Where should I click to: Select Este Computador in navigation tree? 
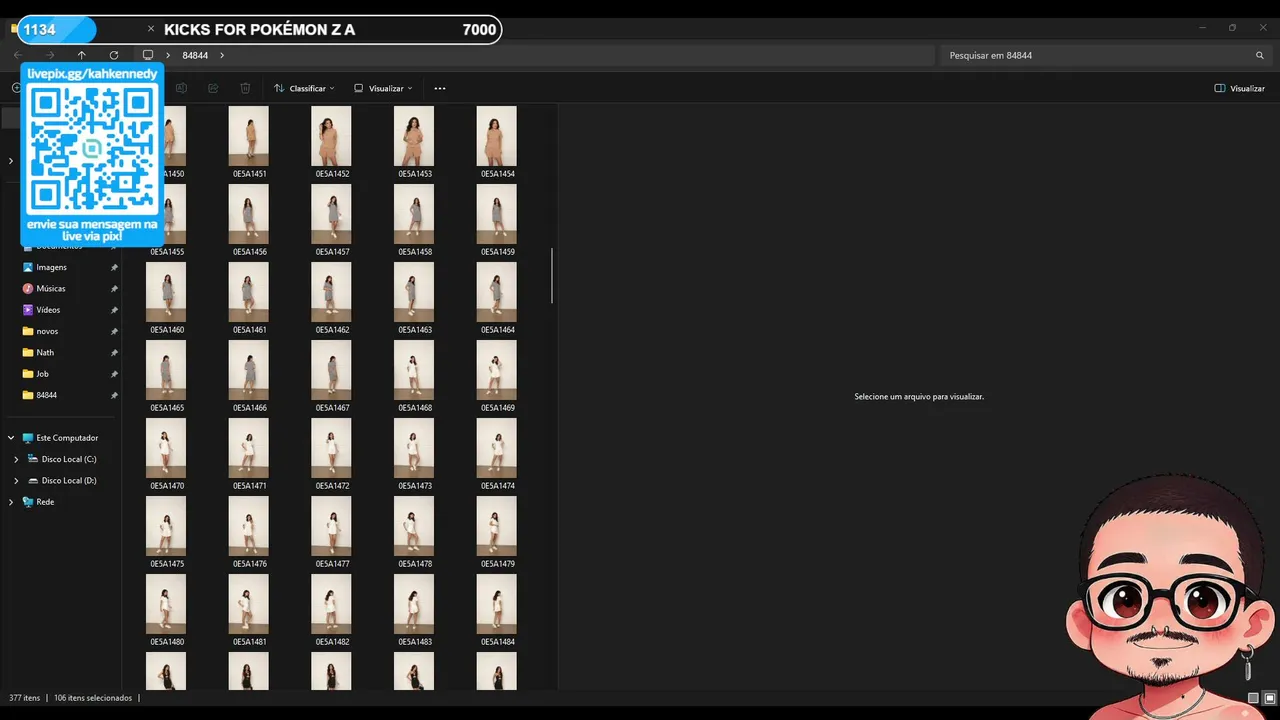[x=67, y=438]
